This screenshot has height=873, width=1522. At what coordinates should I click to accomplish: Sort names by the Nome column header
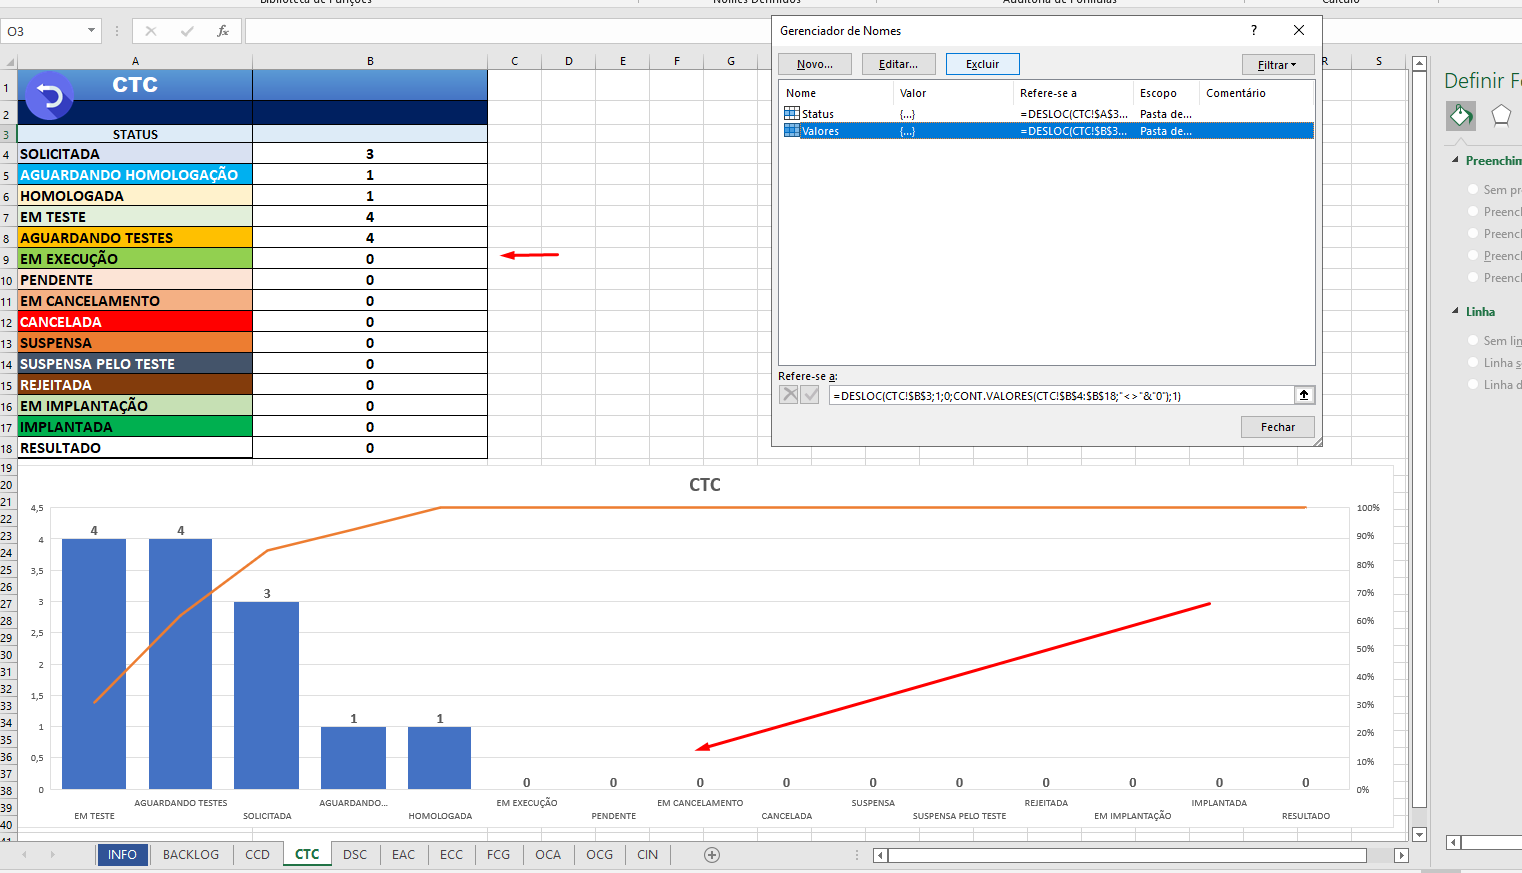pyautogui.click(x=836, y=93)
